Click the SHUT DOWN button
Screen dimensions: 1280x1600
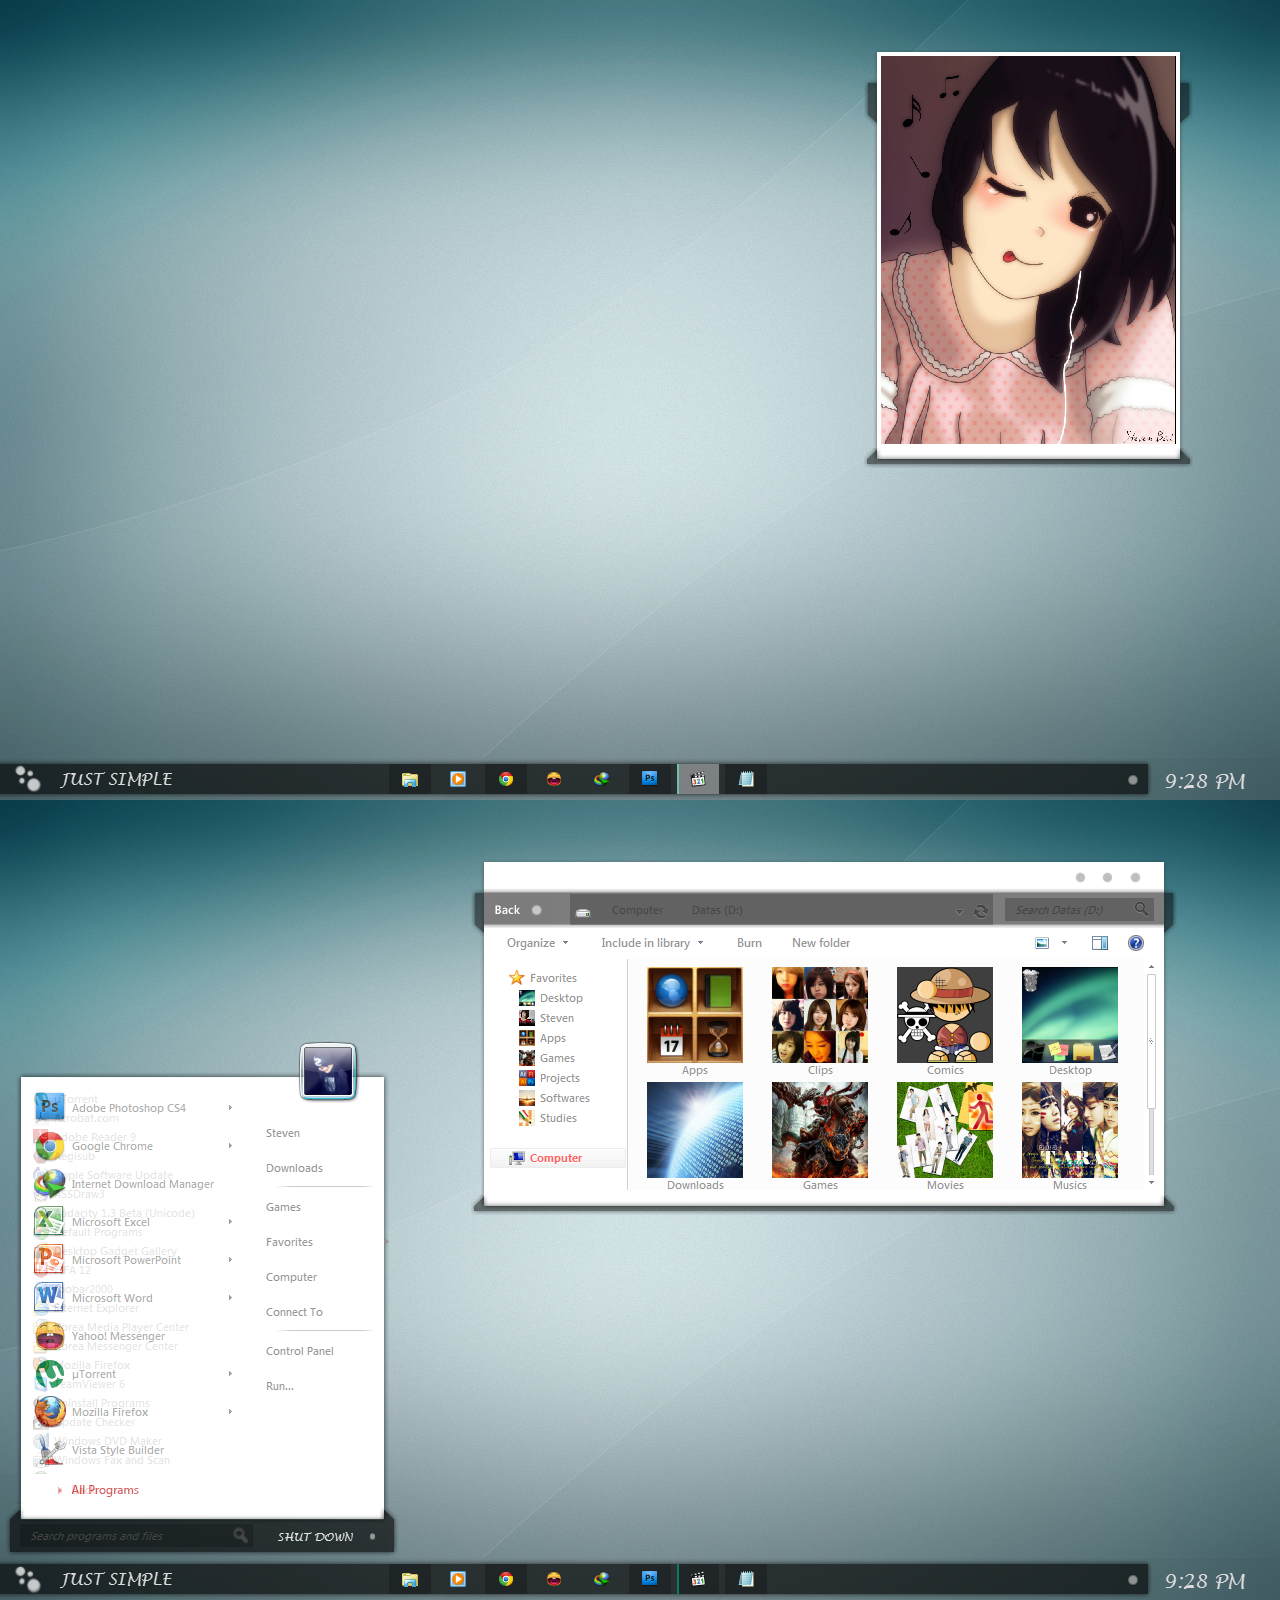[315, 1536]
